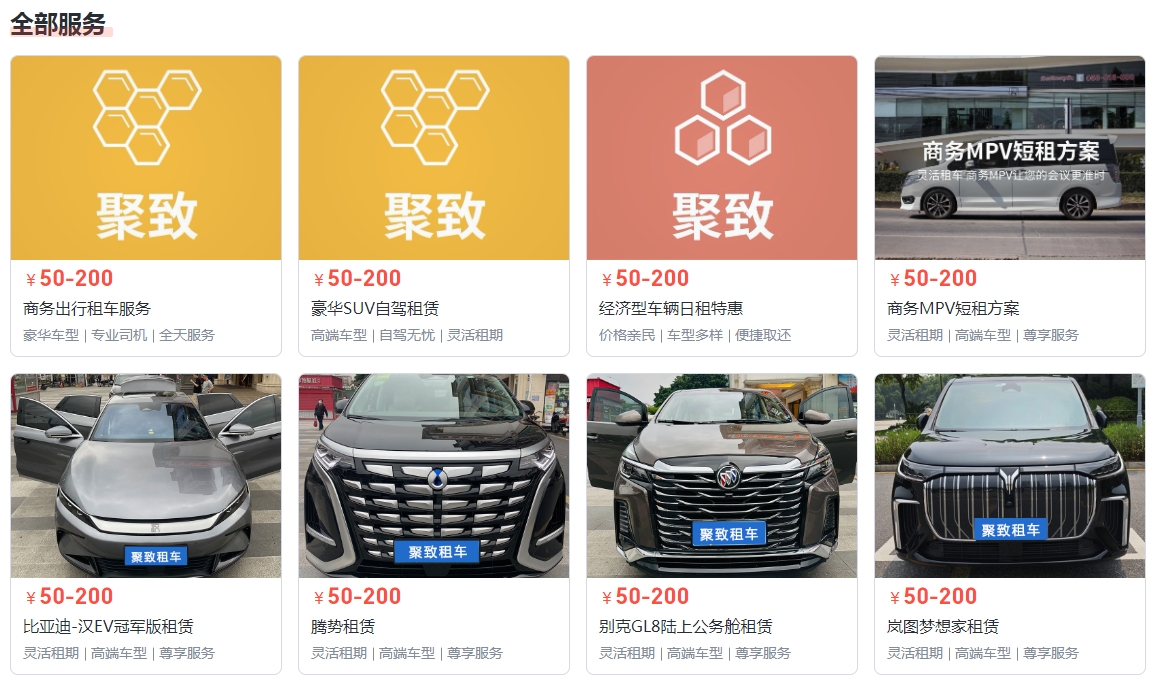Click the three-hexagon icon on 经济型车辆日租特惠 card
The width and height of the screenshot is (1160, 682).
coord(723,117)
